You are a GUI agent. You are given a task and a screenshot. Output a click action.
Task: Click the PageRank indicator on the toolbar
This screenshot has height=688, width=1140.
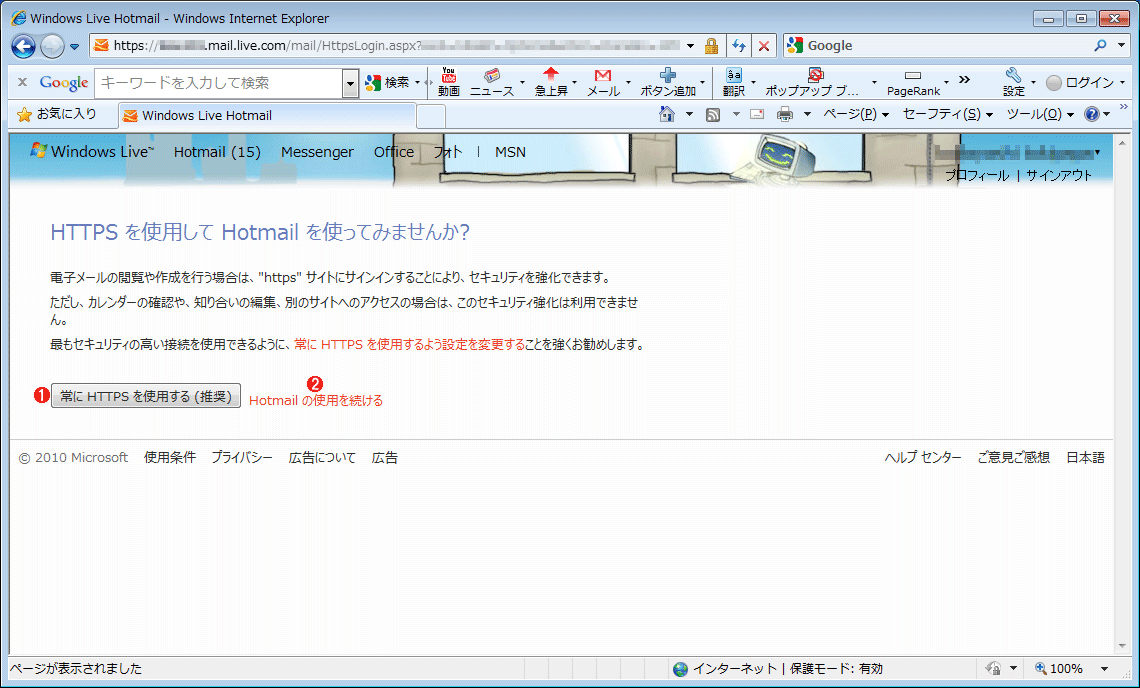(x=913, y=83)
